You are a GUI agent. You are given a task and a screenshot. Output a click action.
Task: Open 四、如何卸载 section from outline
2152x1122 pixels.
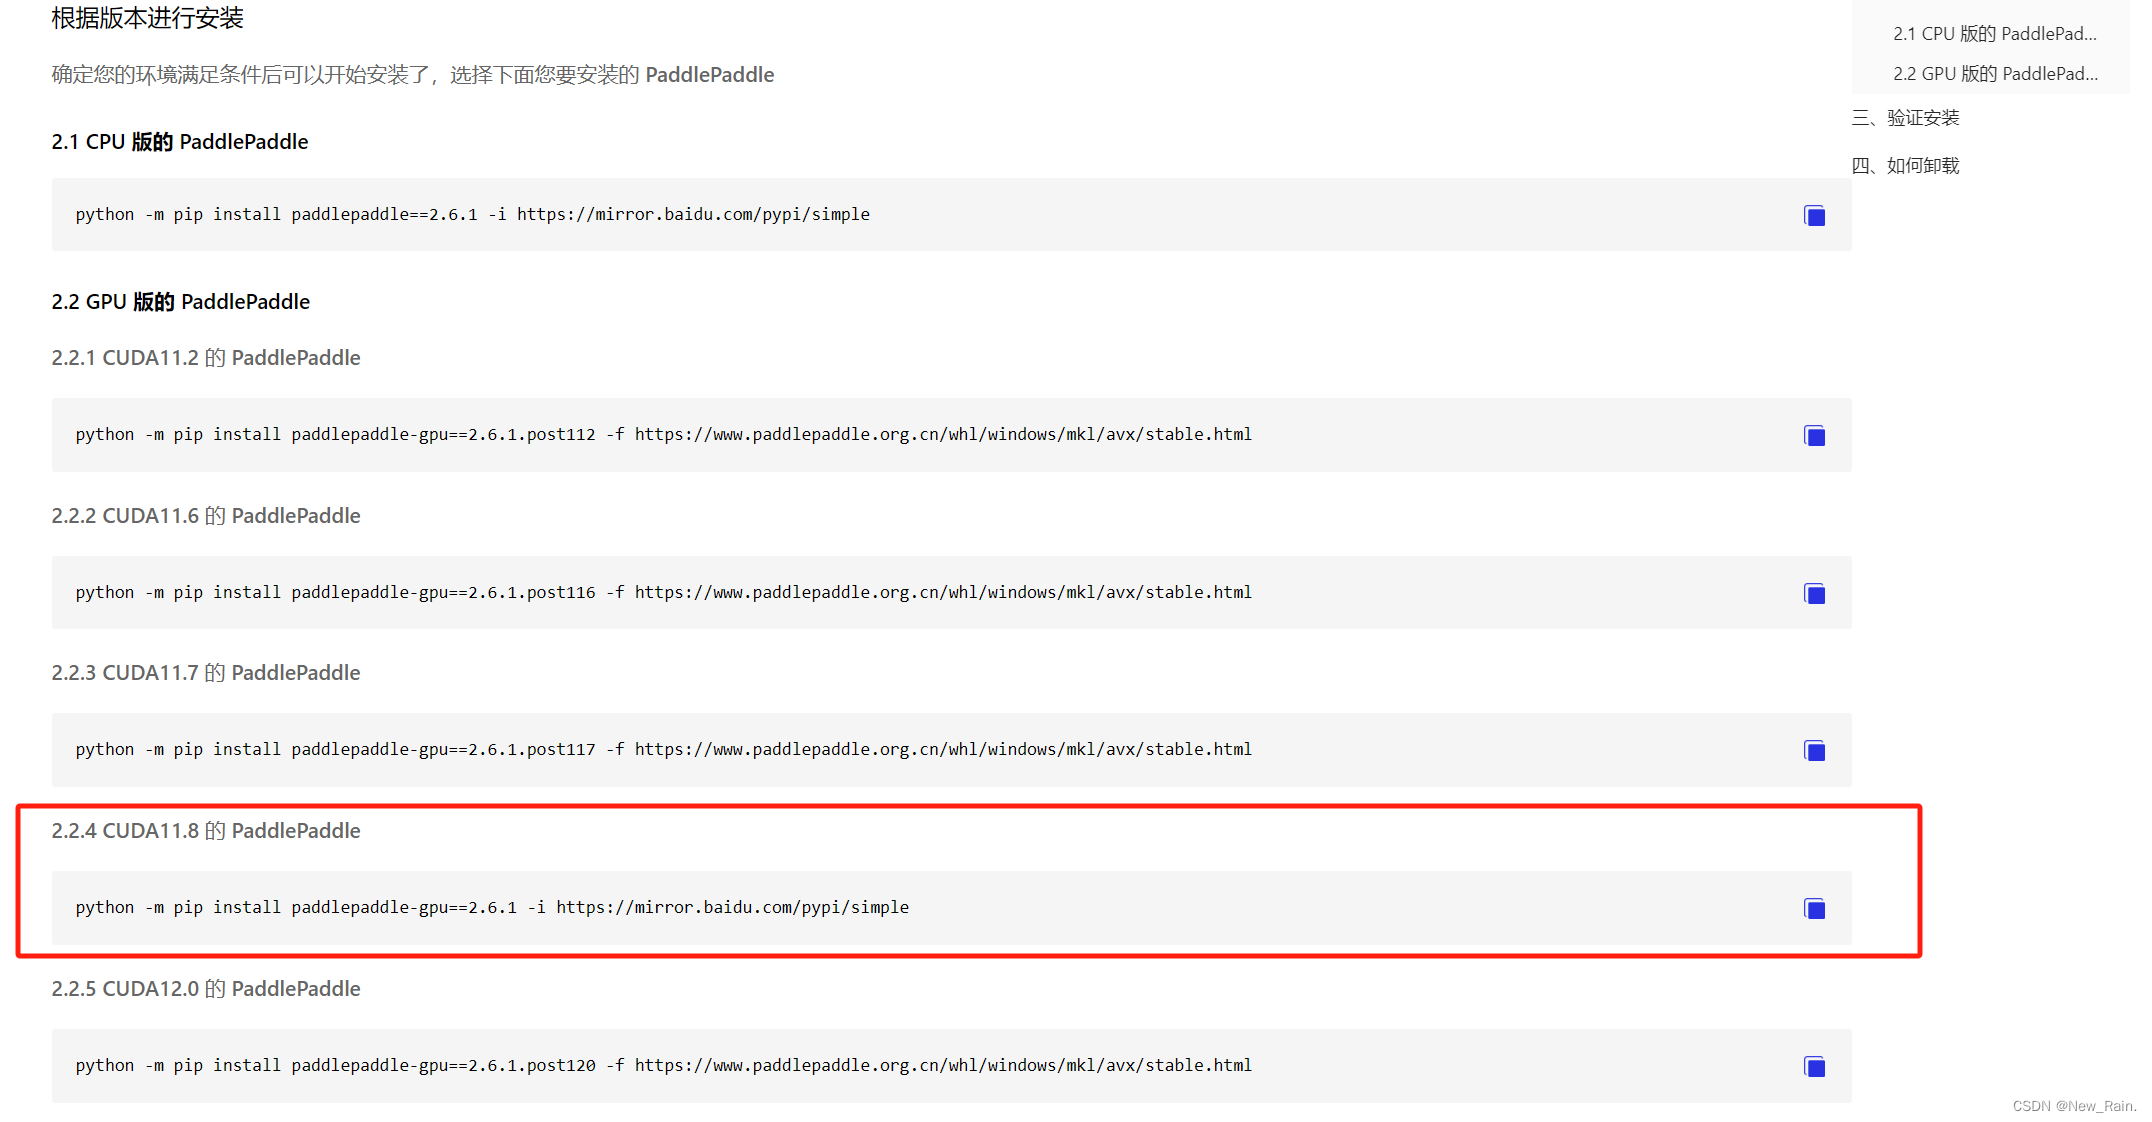(1905, 166)
